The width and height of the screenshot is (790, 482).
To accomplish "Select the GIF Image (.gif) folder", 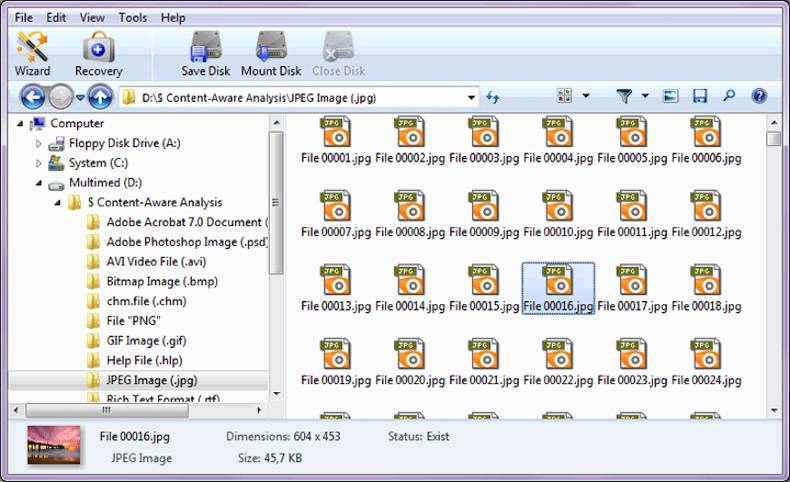I will pos(144,340).
